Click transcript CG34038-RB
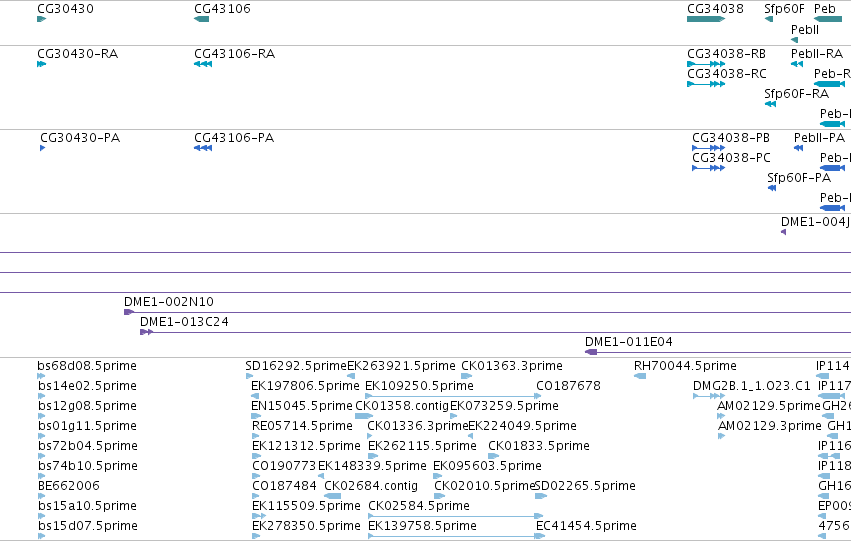 coord(726,54)
